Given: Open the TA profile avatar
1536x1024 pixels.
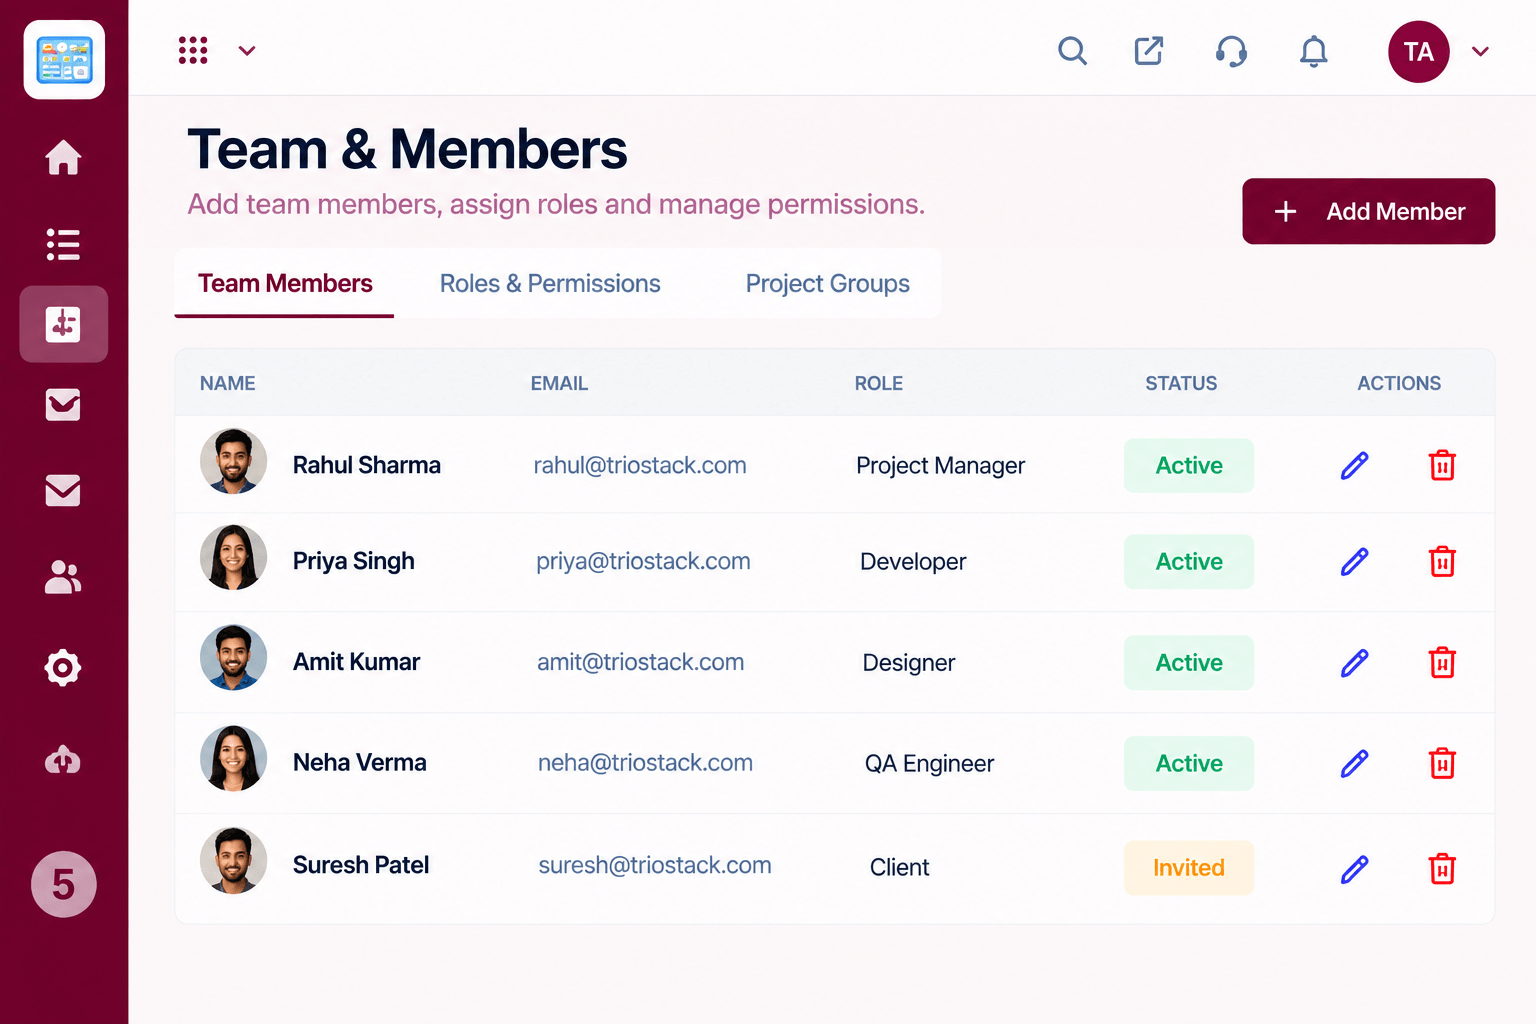Looking at the screenshot, I should pyautogui.click(x=1418, y=52).
